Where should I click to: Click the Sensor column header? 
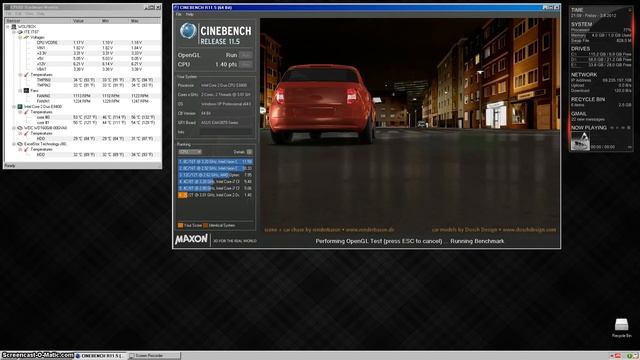(38, 20)
